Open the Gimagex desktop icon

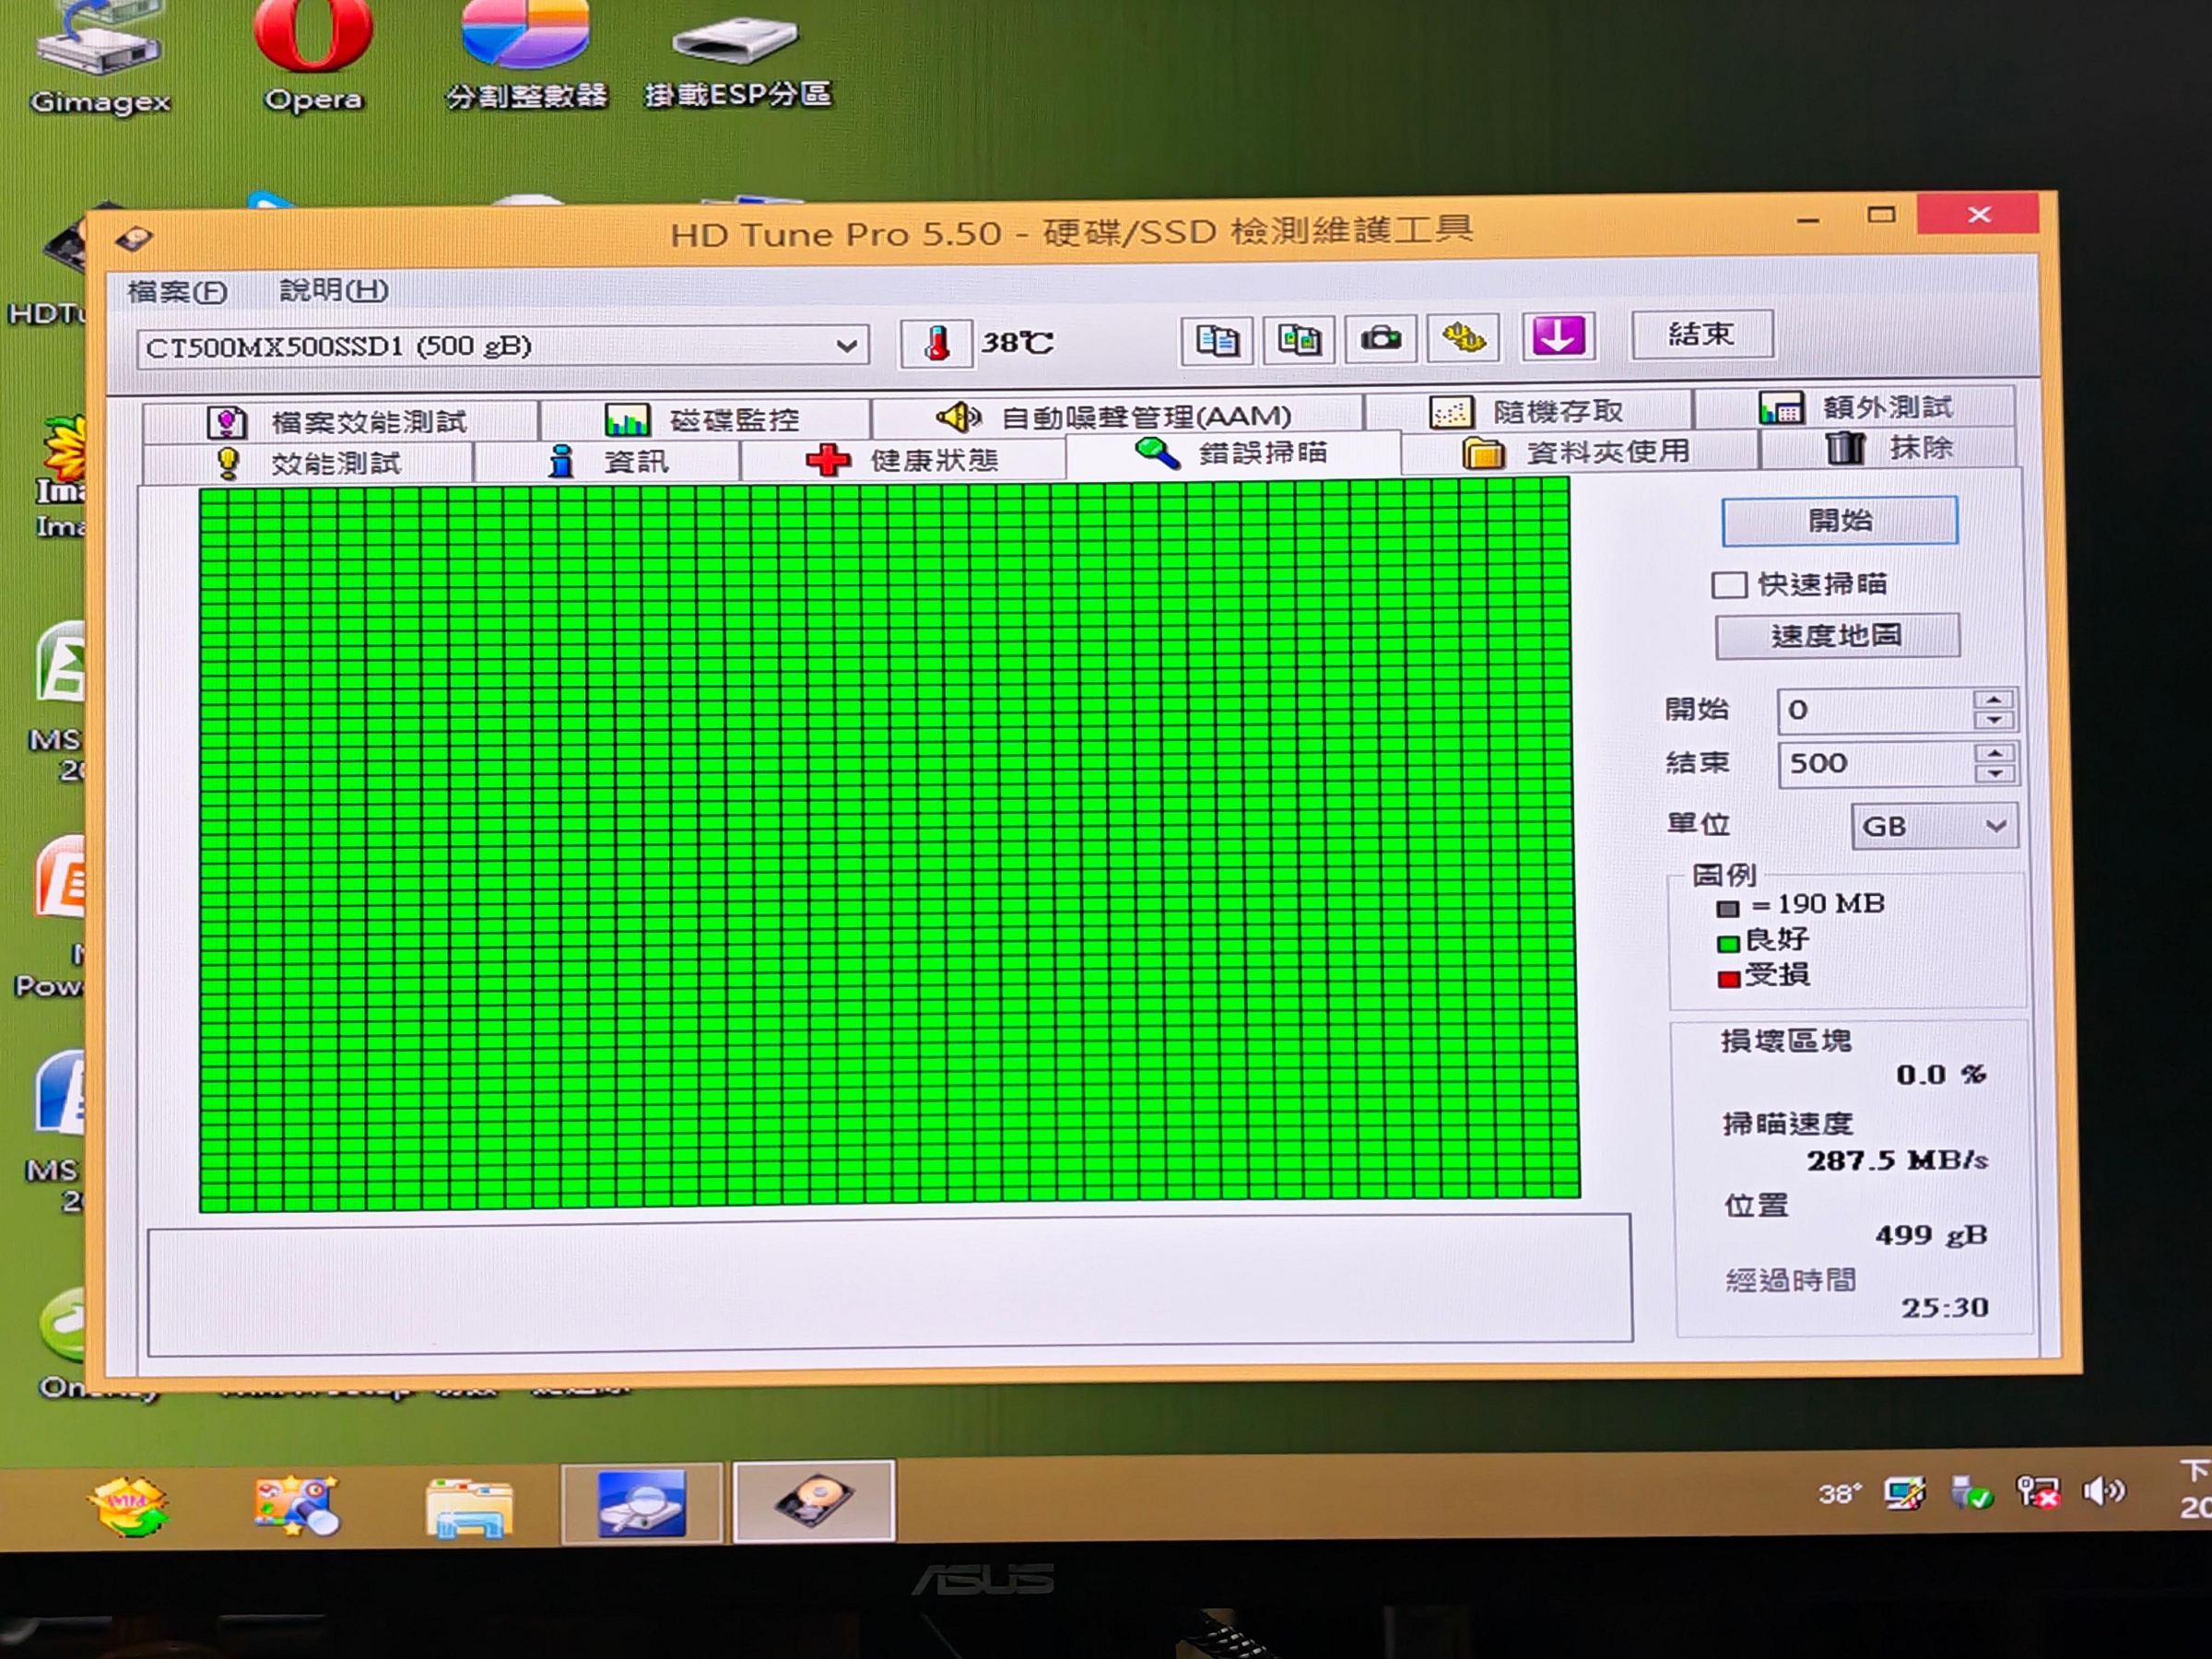pos(99,55)
